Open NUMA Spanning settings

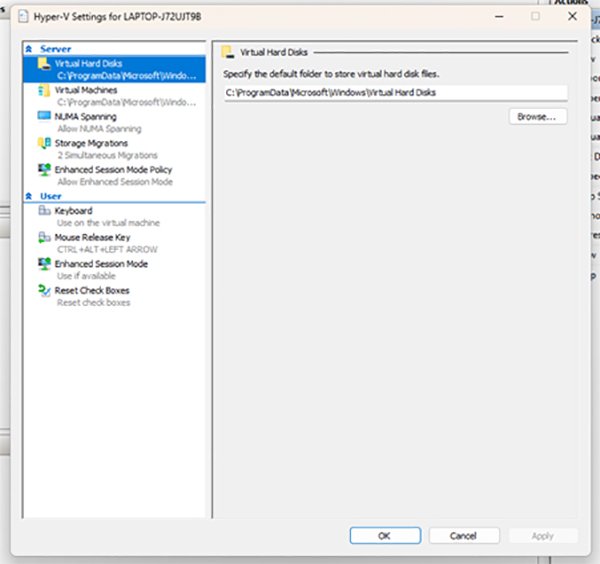tap(85, 117)
